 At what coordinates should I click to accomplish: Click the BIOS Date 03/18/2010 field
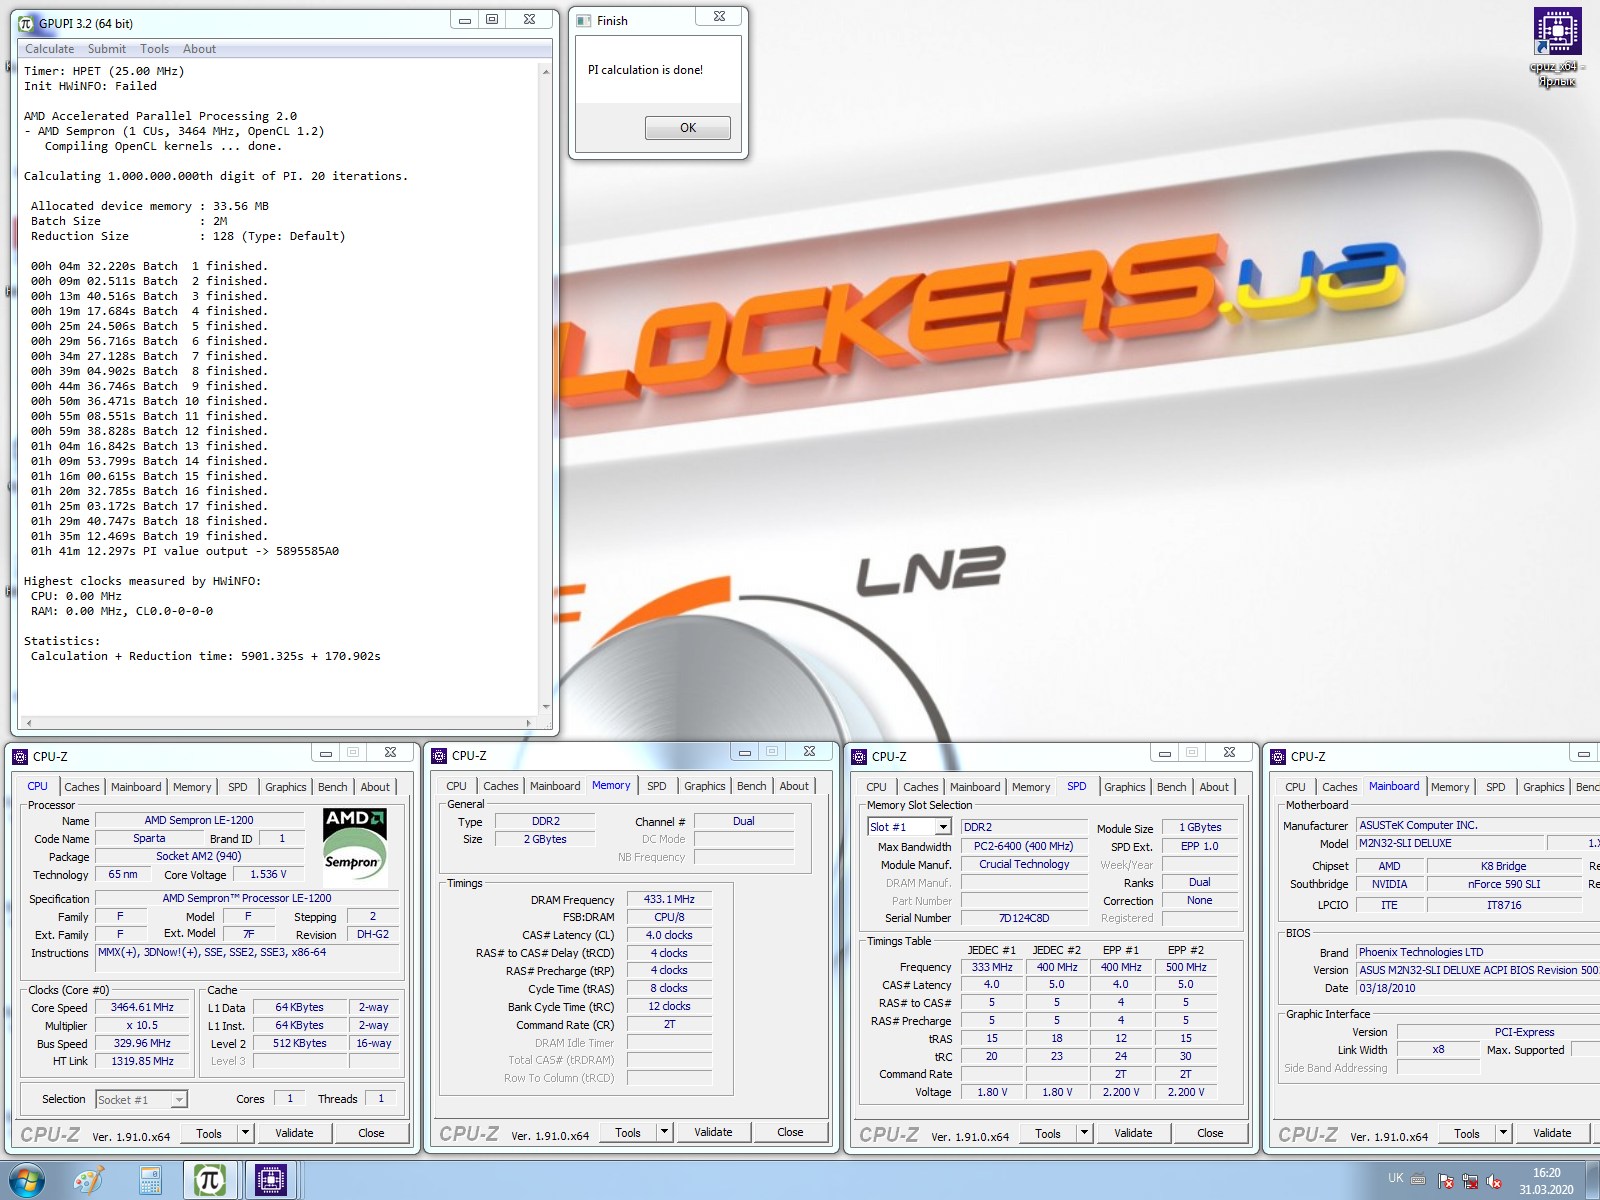click(x=1476, y=988)
